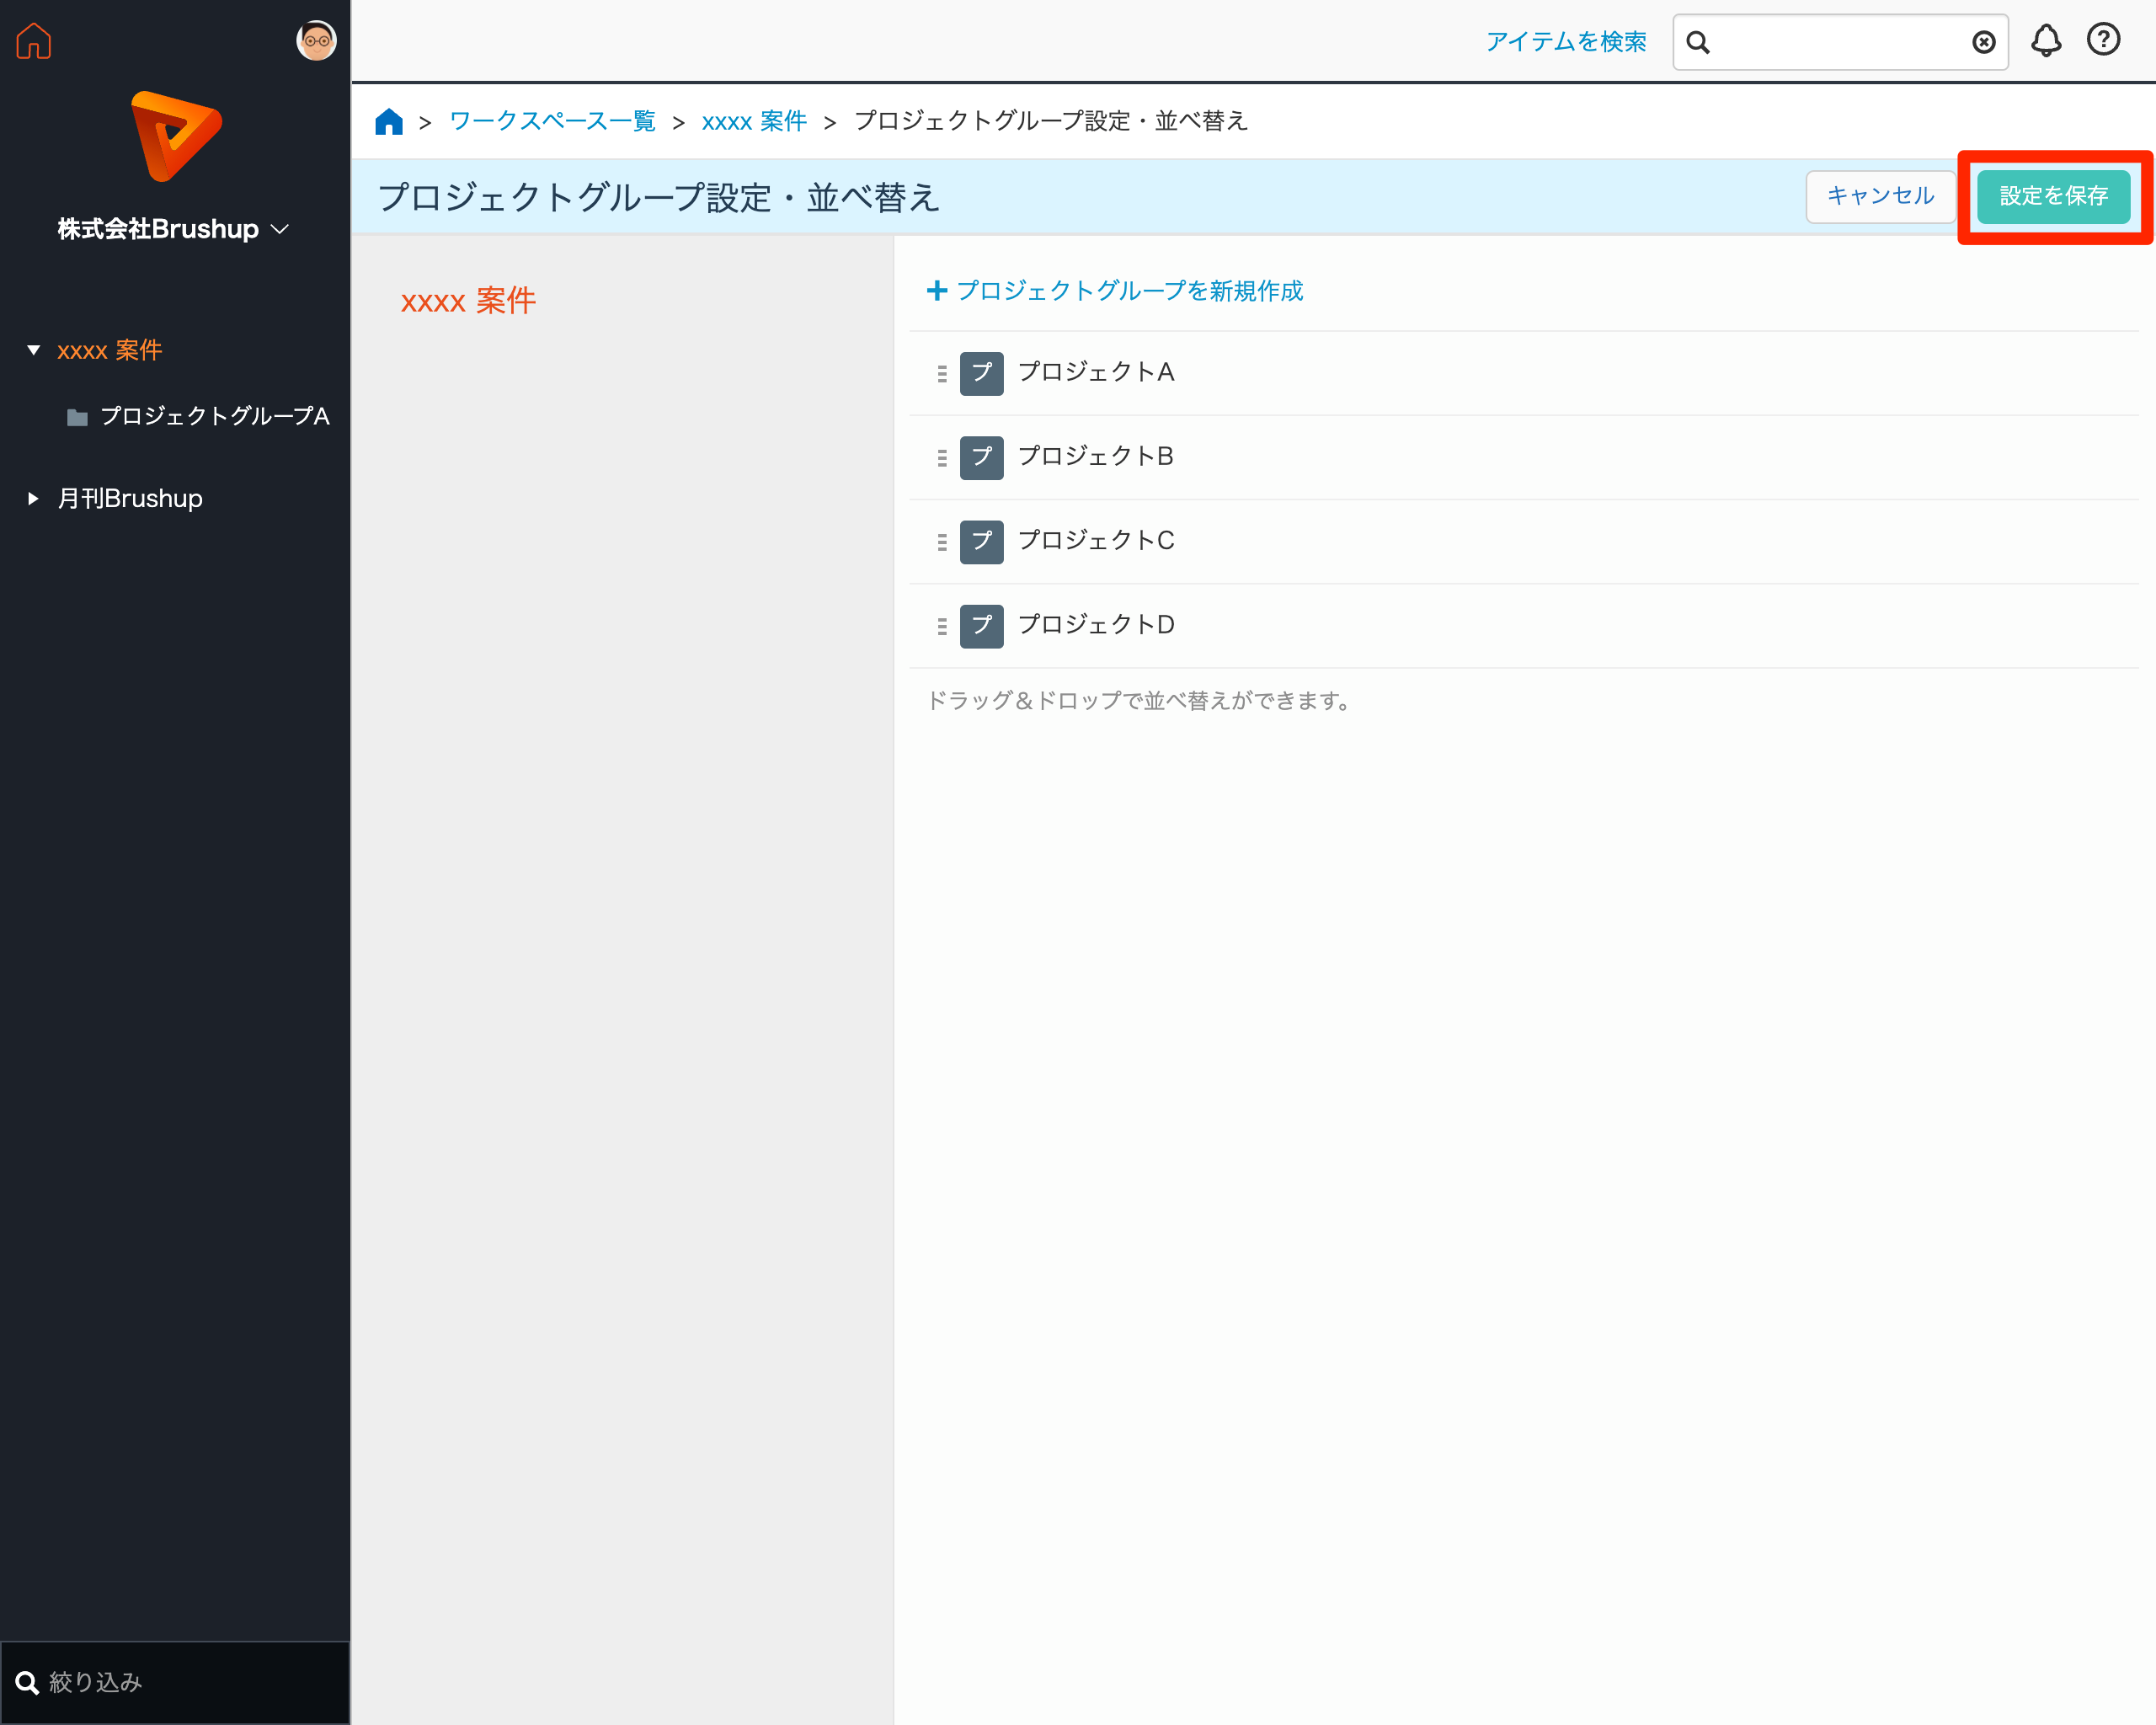This screenshot has width=2156, height=1725.
Task: Collapse the xxxx 案件 tree node
Action: [33, 350]
